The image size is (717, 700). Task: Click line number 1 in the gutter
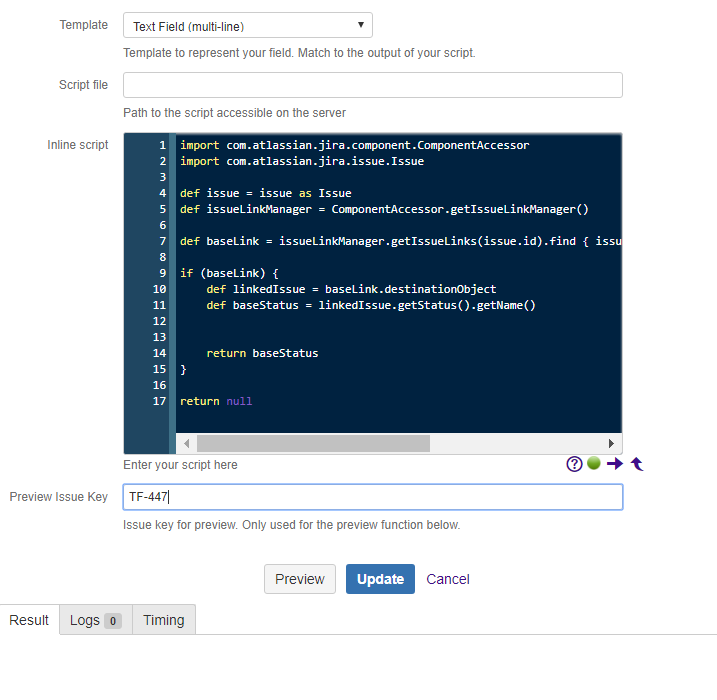(x=163, y=145)
